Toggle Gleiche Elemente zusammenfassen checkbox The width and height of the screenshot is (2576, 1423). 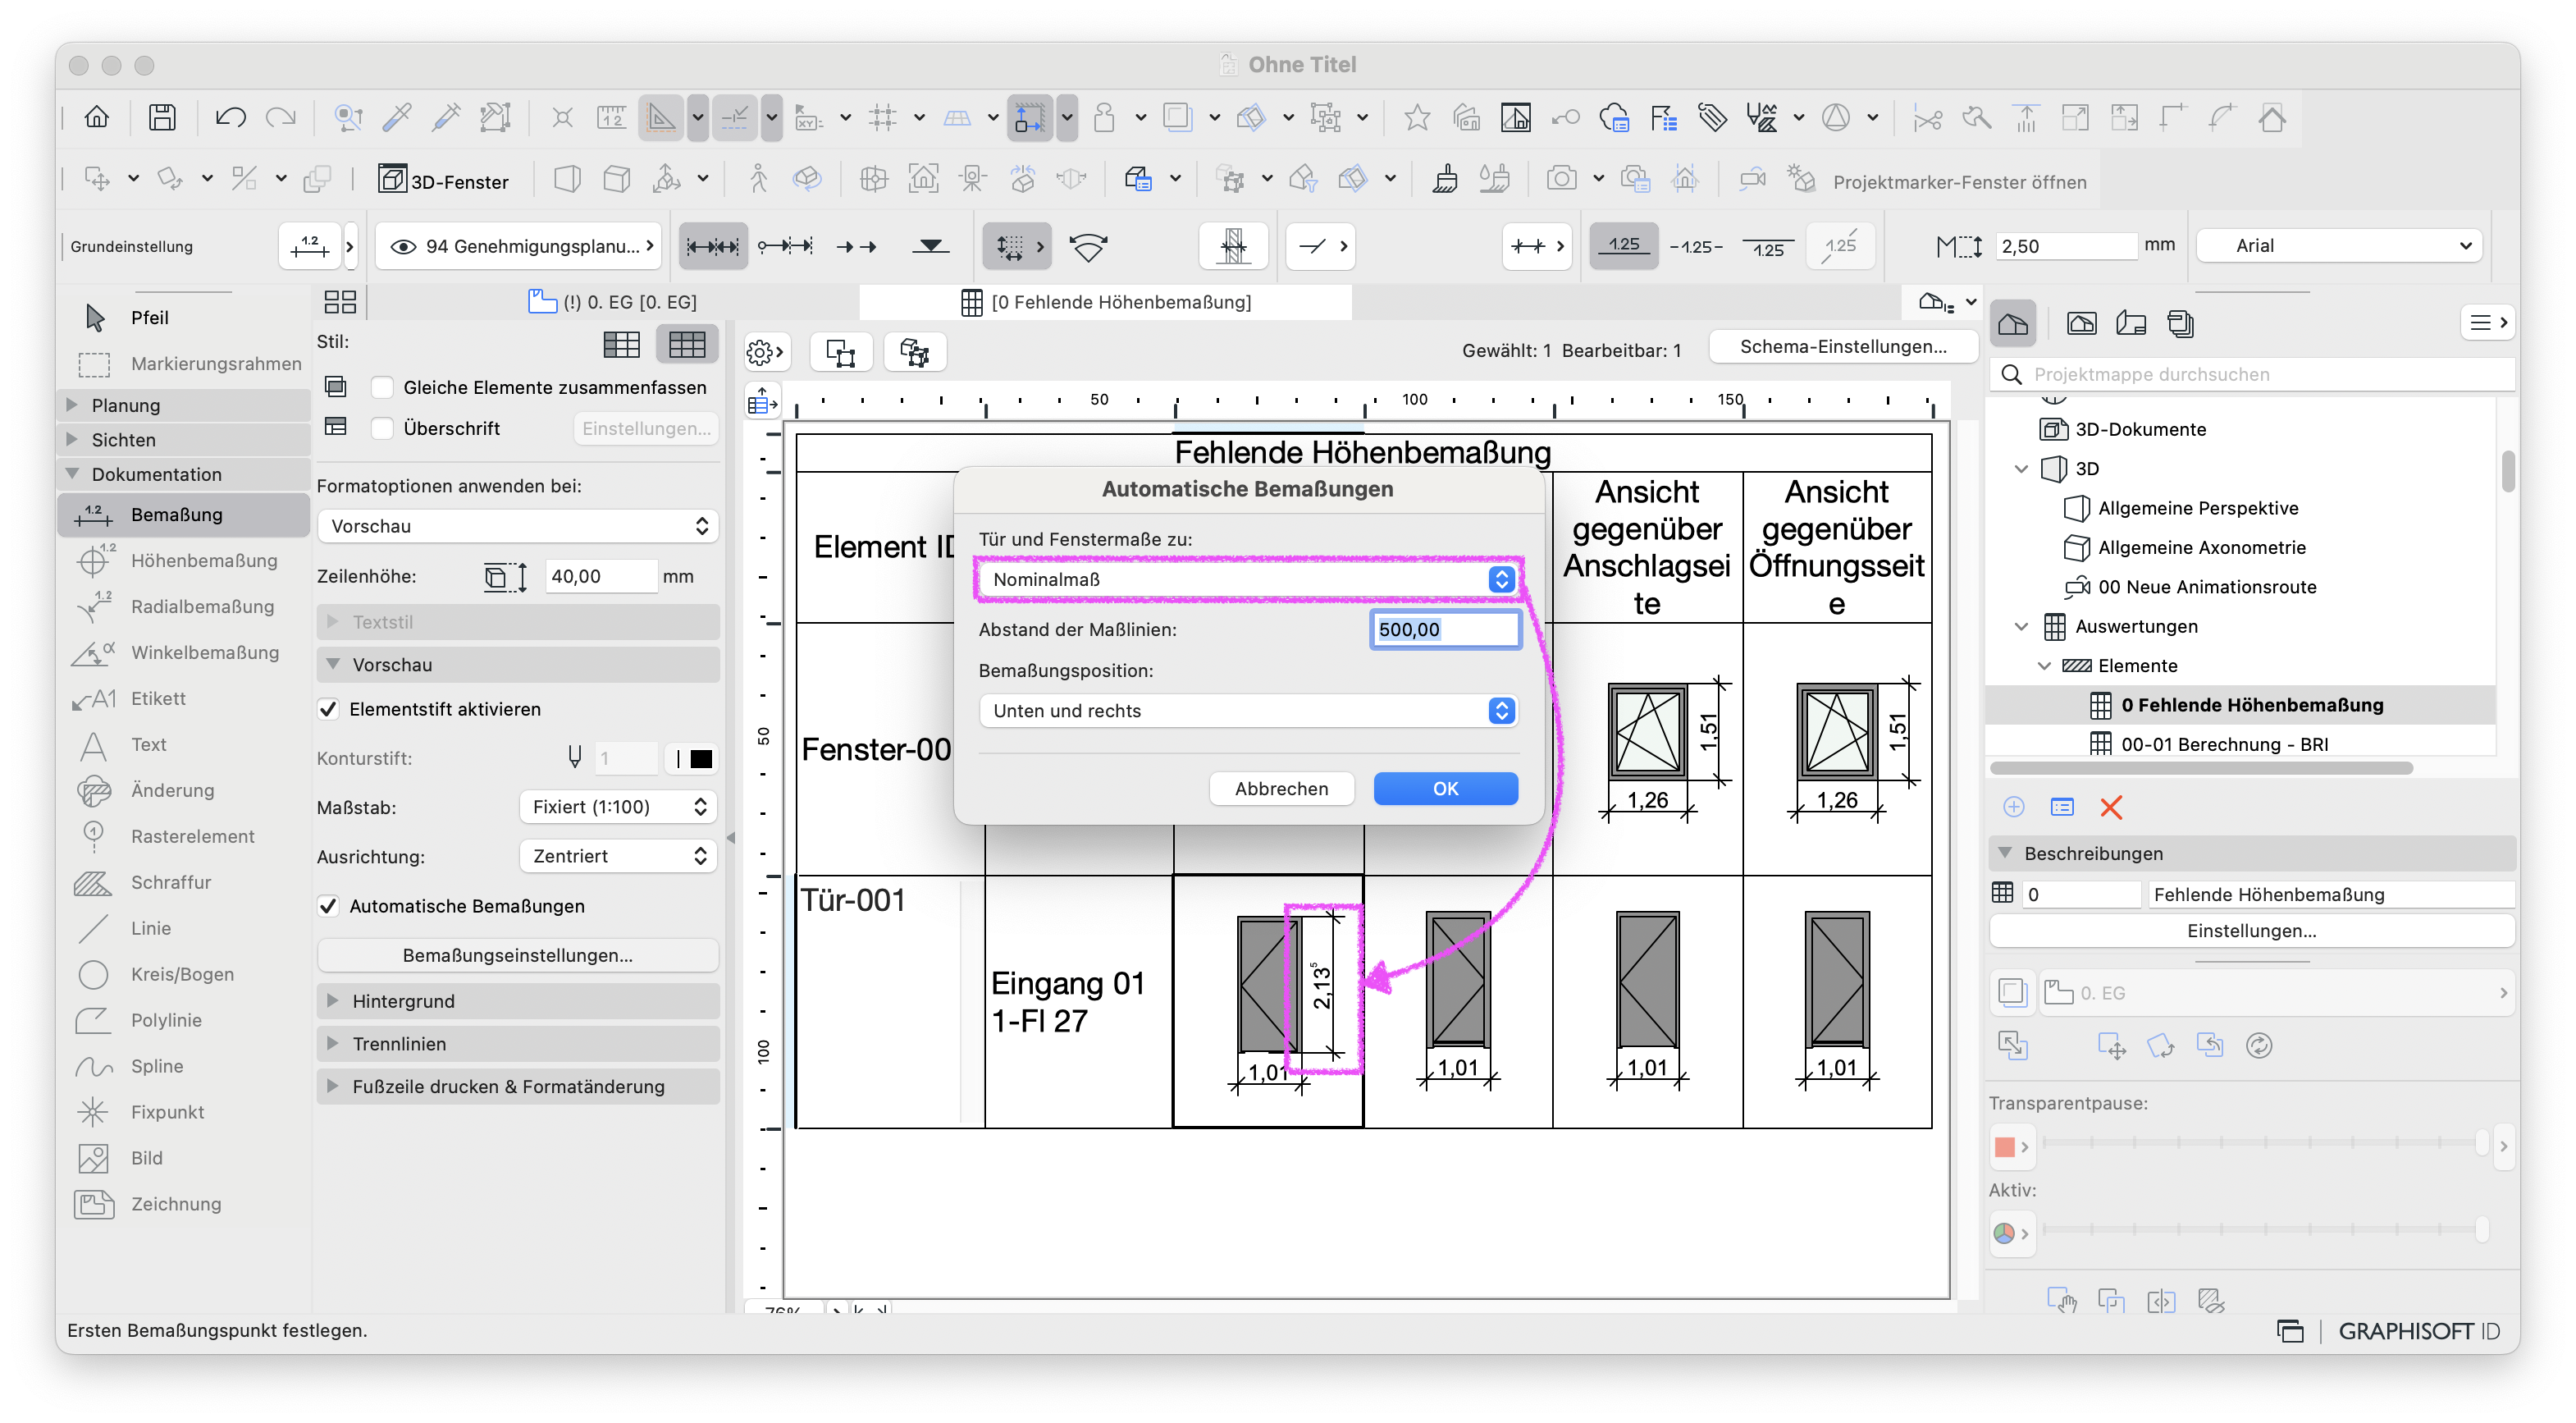[382, 387]
